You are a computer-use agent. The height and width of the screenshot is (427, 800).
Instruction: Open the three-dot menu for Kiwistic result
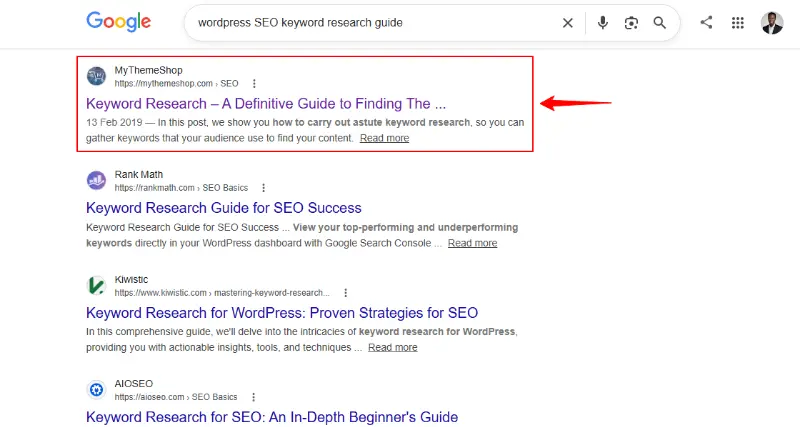click(x=345, y=293)
